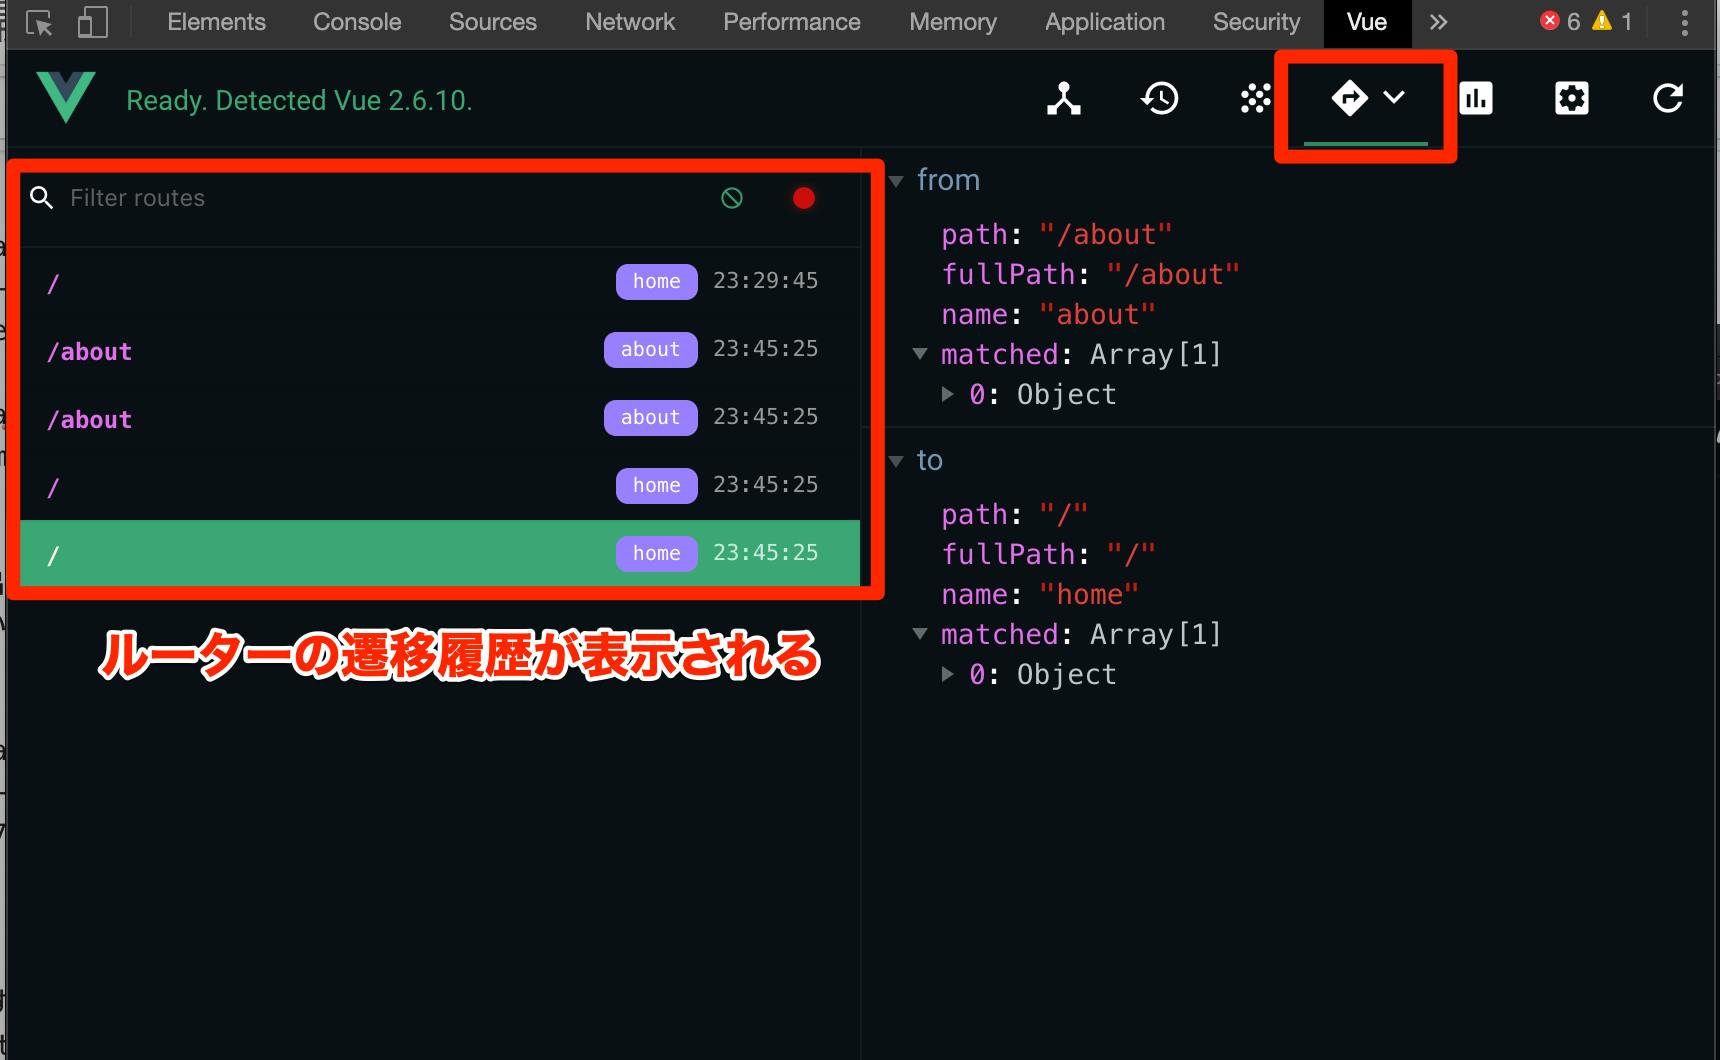Viewport: 1720px width, 1060px height.
Task: Click the home route badge
Action: tap(656, 281)
